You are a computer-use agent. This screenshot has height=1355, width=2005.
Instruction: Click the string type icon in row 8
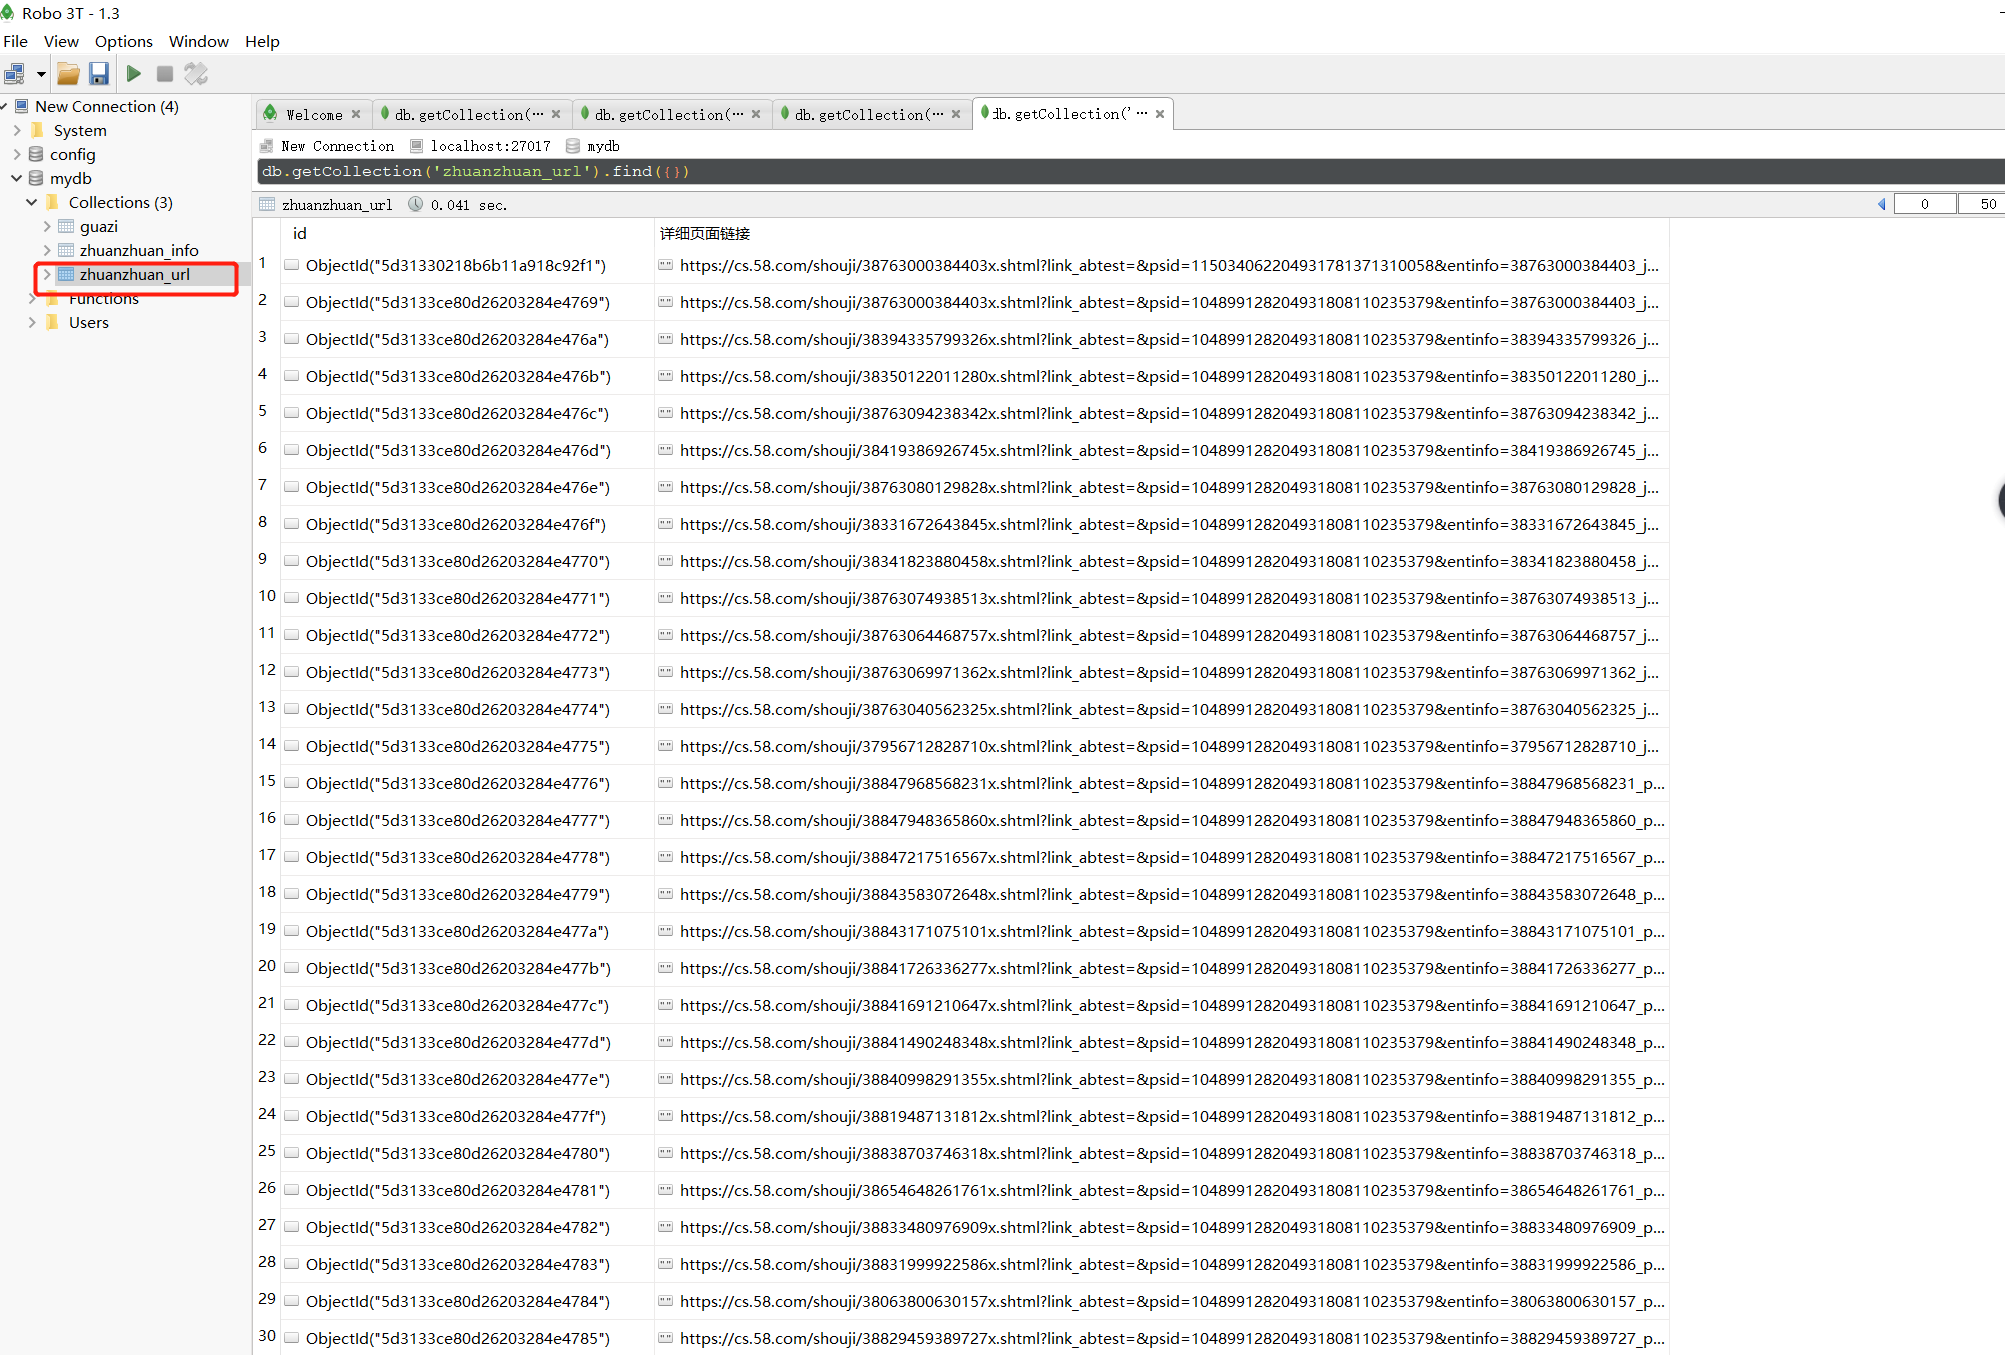pos(665,524)
